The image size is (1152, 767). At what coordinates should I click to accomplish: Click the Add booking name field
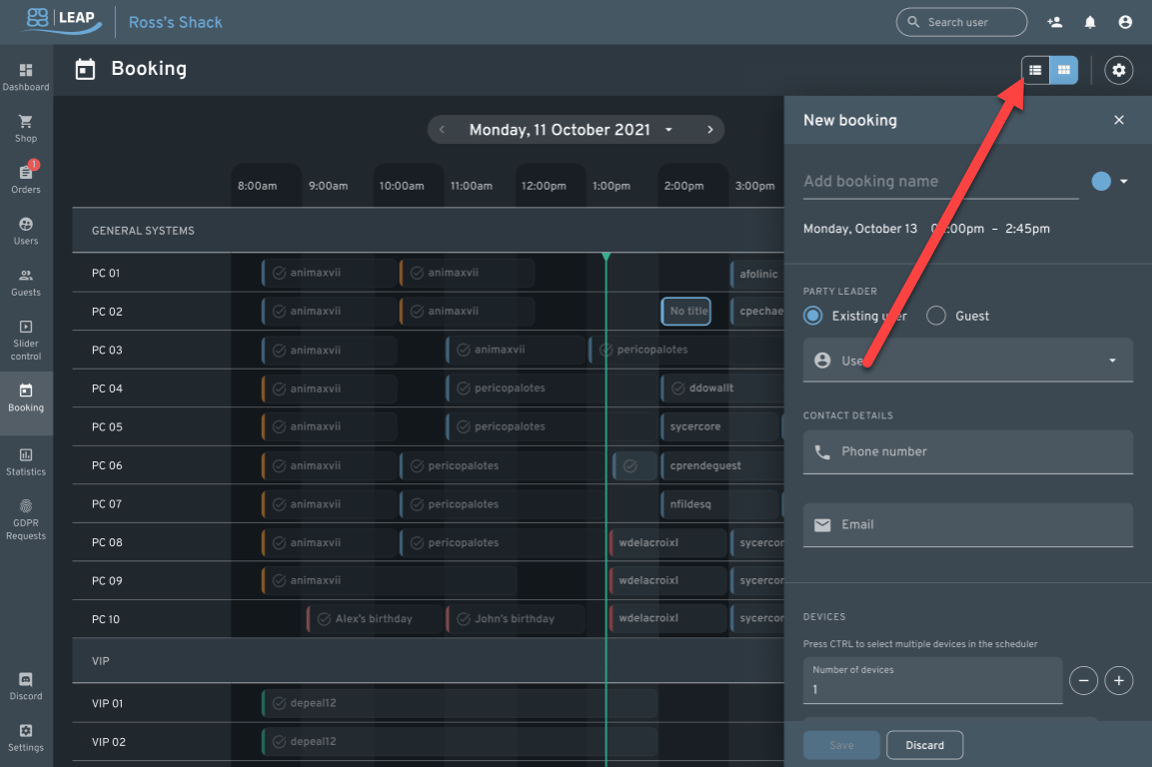coord(900,181)
